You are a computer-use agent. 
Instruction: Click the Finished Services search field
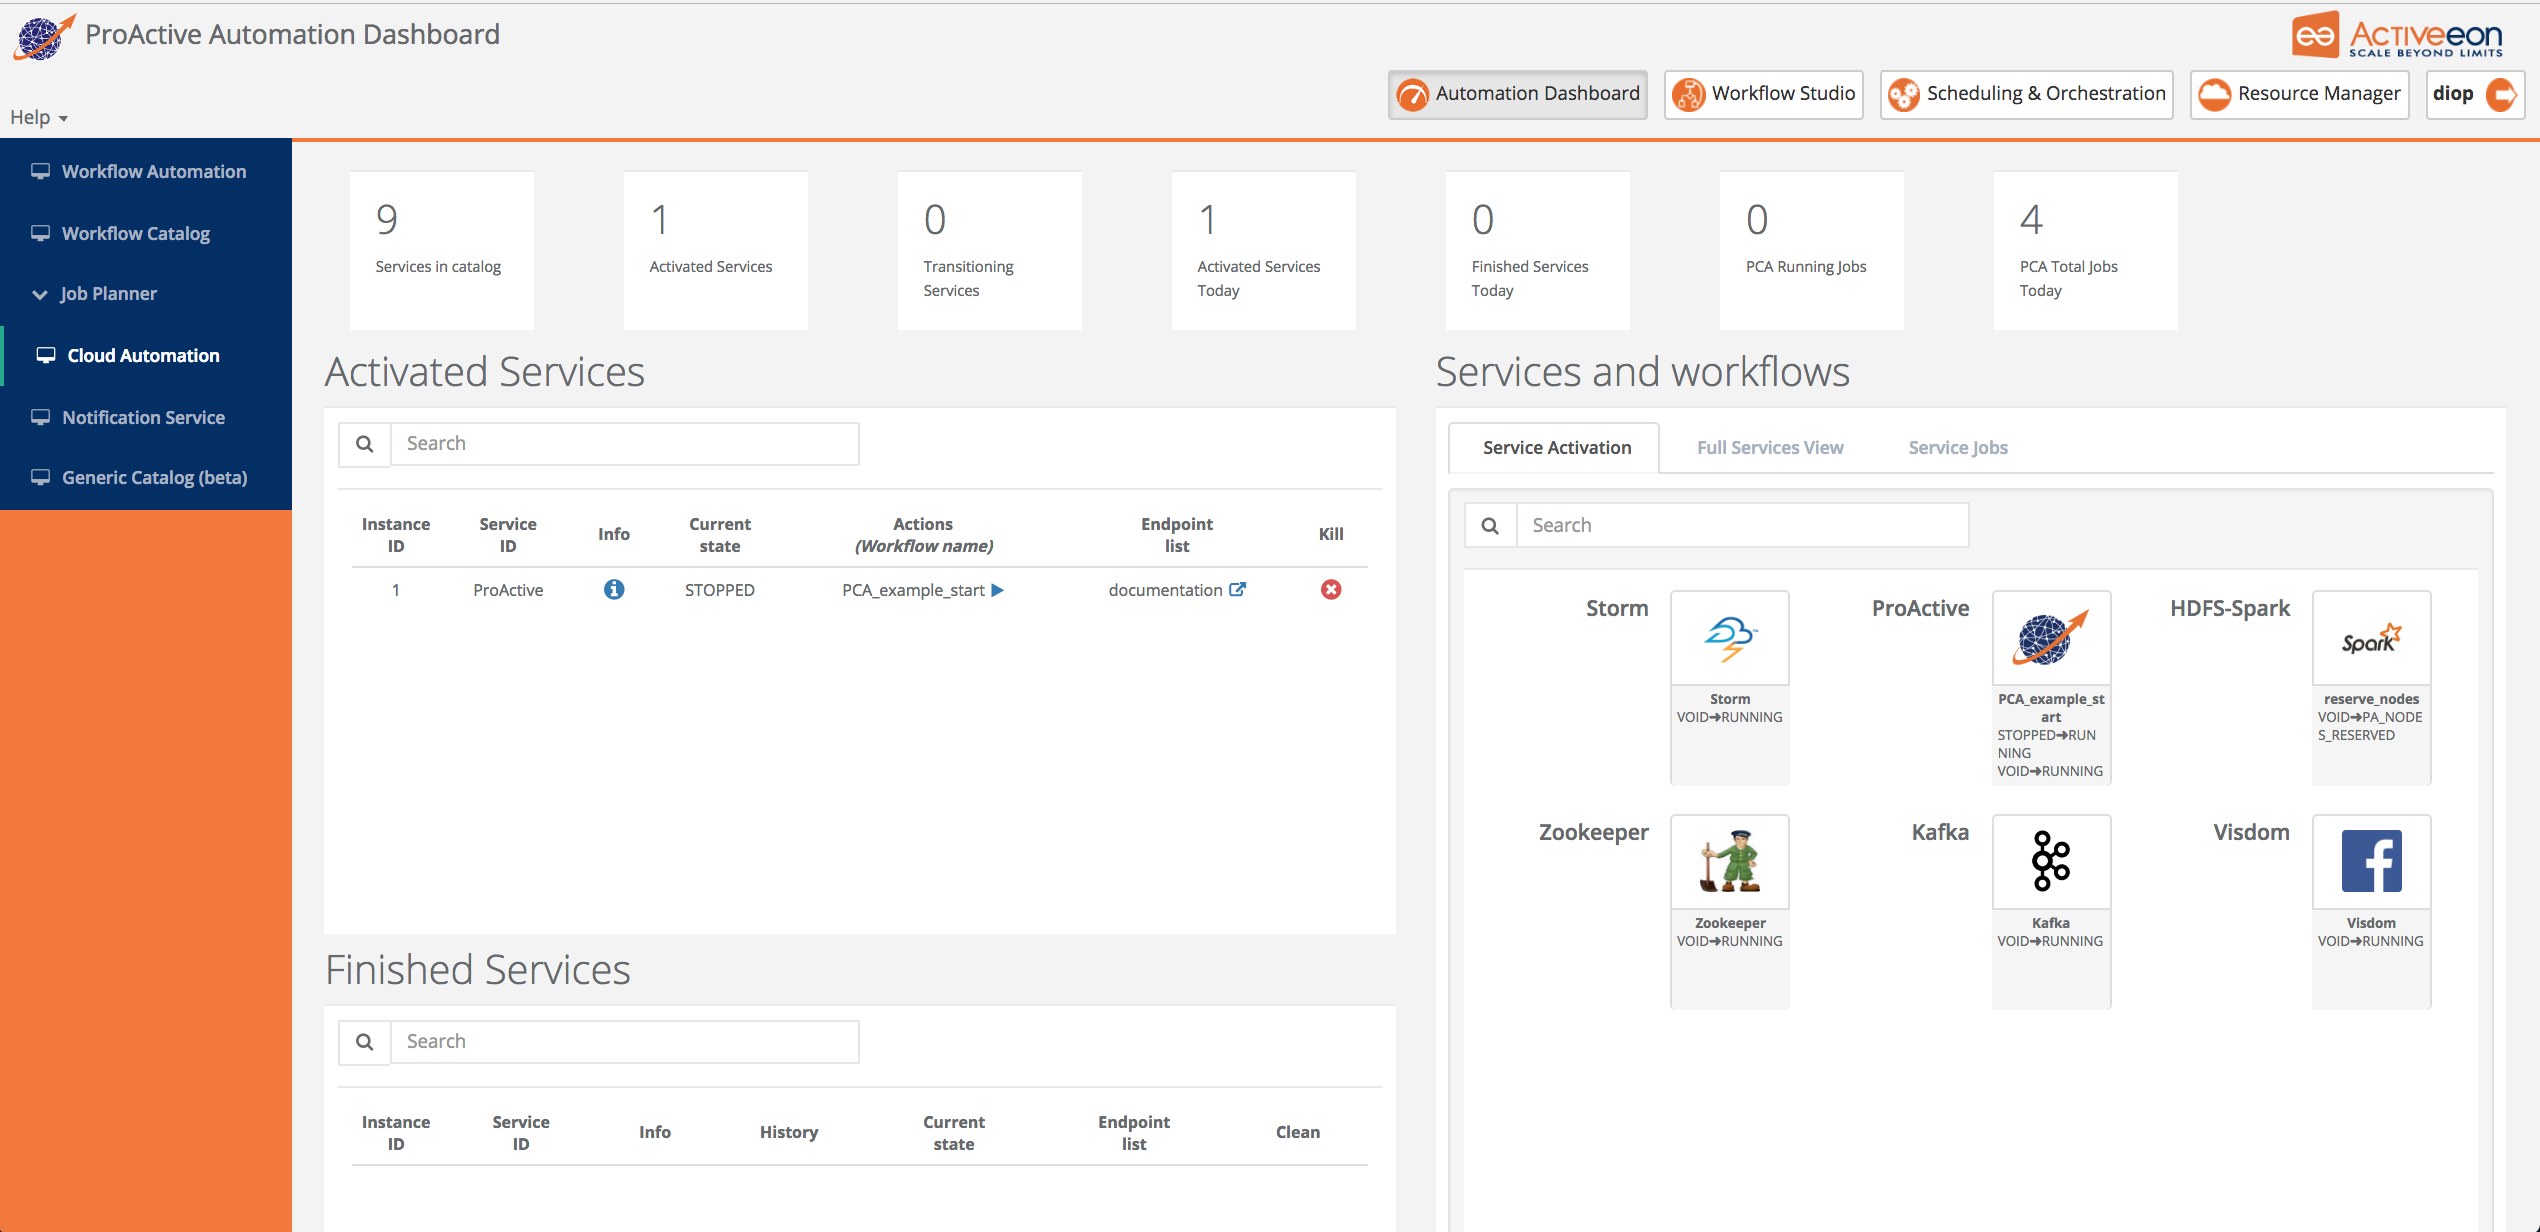click(x=624, y=1042)
